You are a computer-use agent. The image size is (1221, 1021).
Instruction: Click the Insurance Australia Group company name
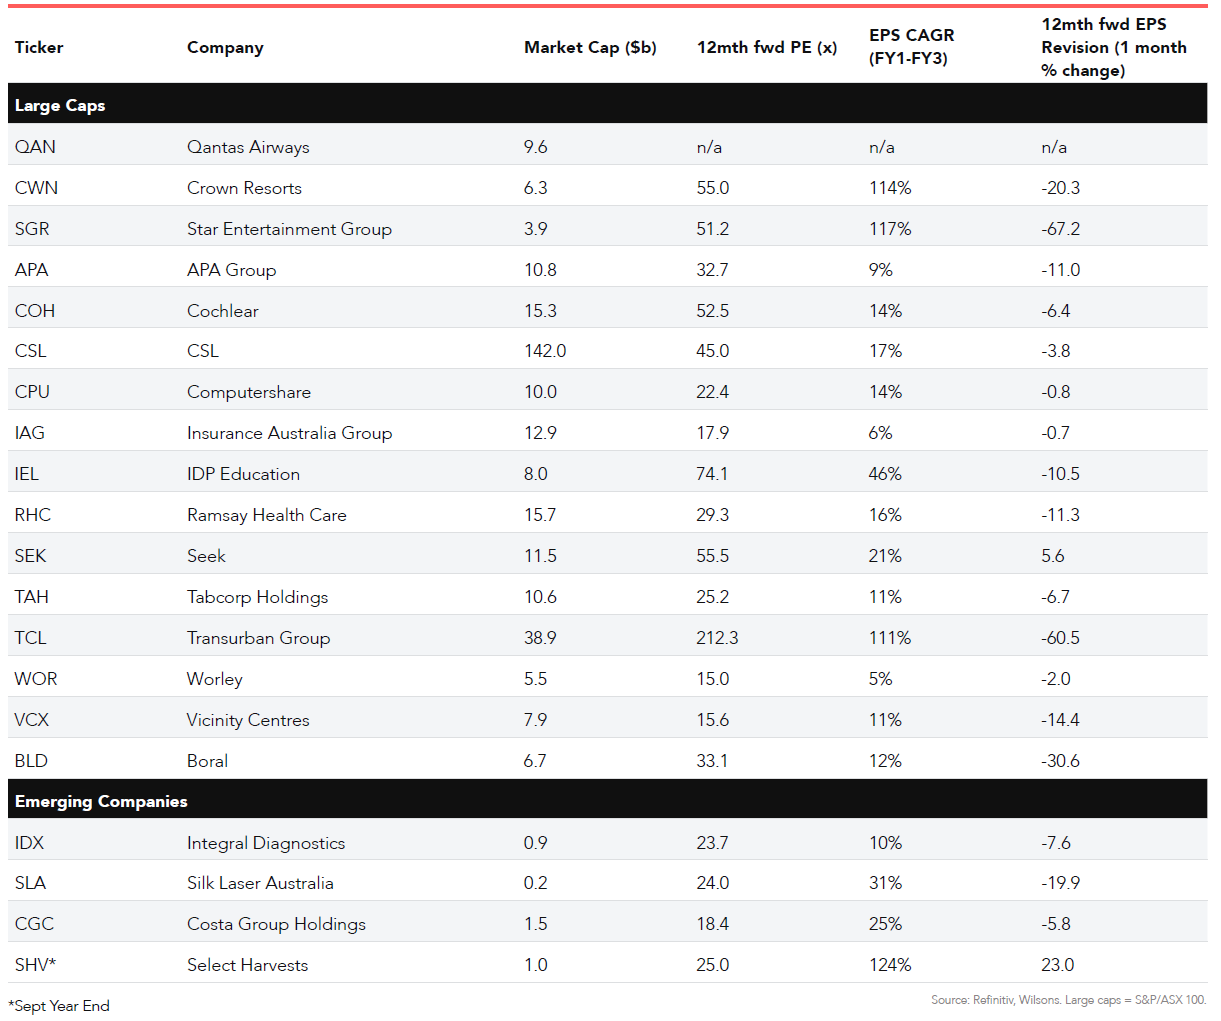click(x=289, y=433)
